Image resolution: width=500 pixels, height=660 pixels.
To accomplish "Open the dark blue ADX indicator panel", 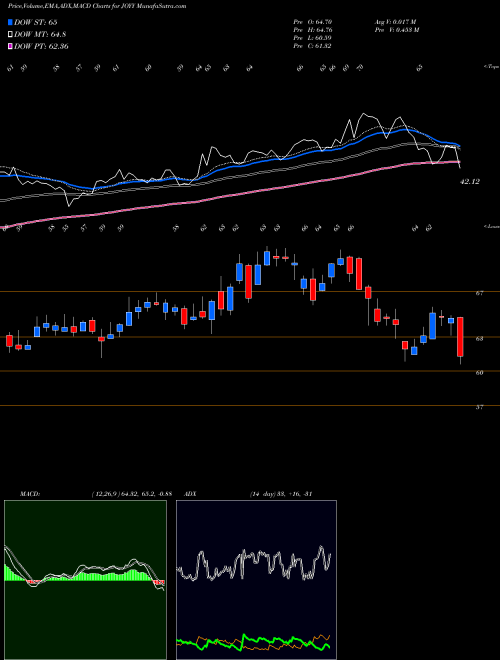I will click(x=256, y=580).
